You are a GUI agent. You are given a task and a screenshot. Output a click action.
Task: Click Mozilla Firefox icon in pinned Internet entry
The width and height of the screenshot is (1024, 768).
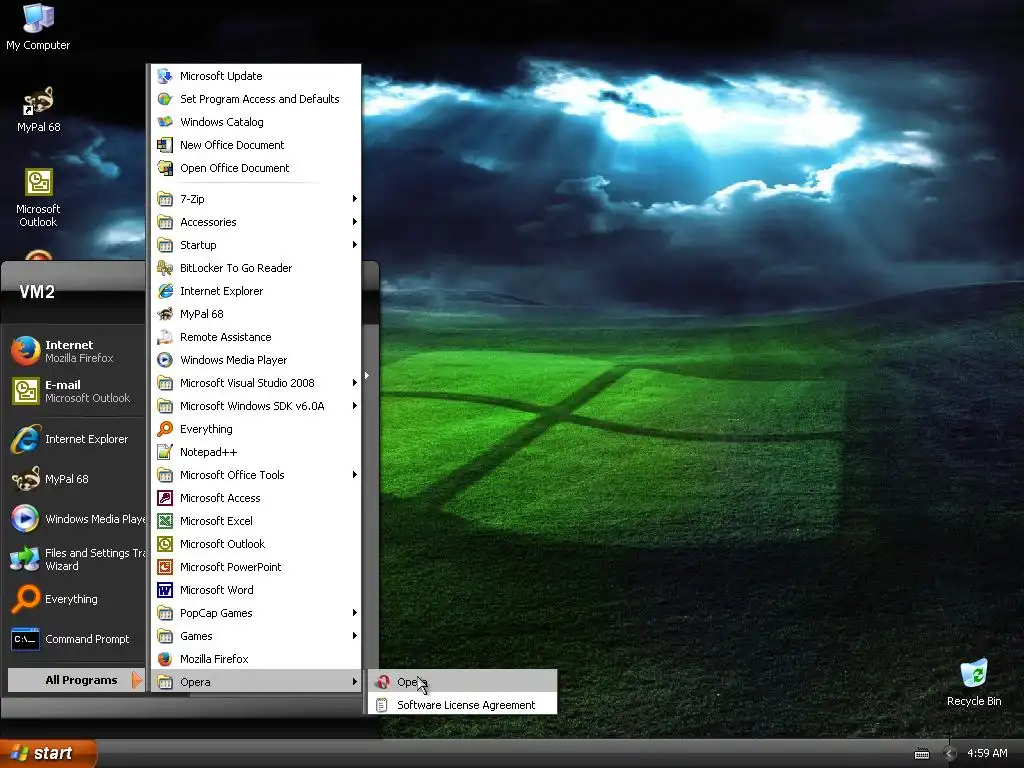coord(25,351)
